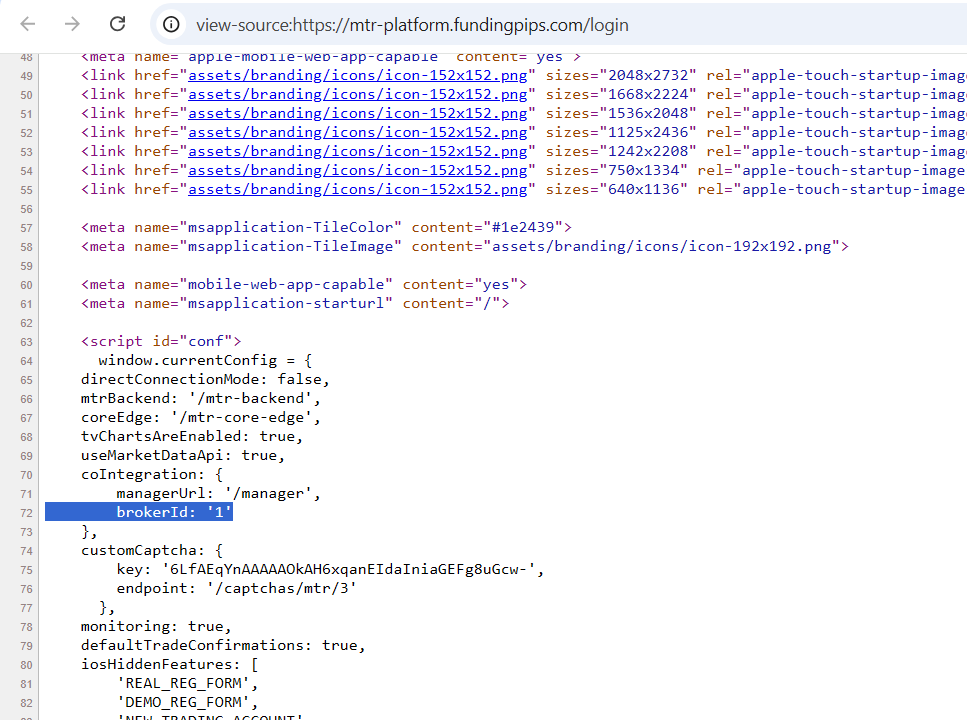Click the sizes "1125x2436" value

(648, 133)
